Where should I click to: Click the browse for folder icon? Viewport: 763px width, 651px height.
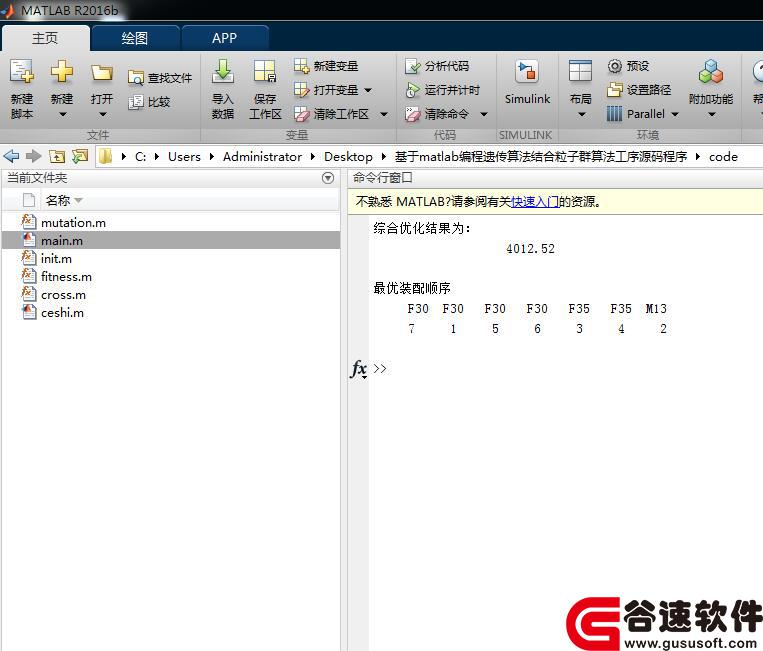(80, 156)
